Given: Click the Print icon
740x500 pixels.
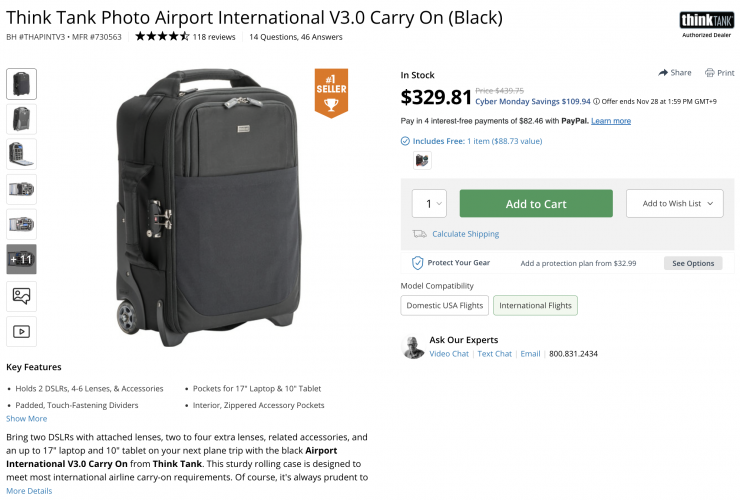Looking at the screenshot, I should pos(709,73).
